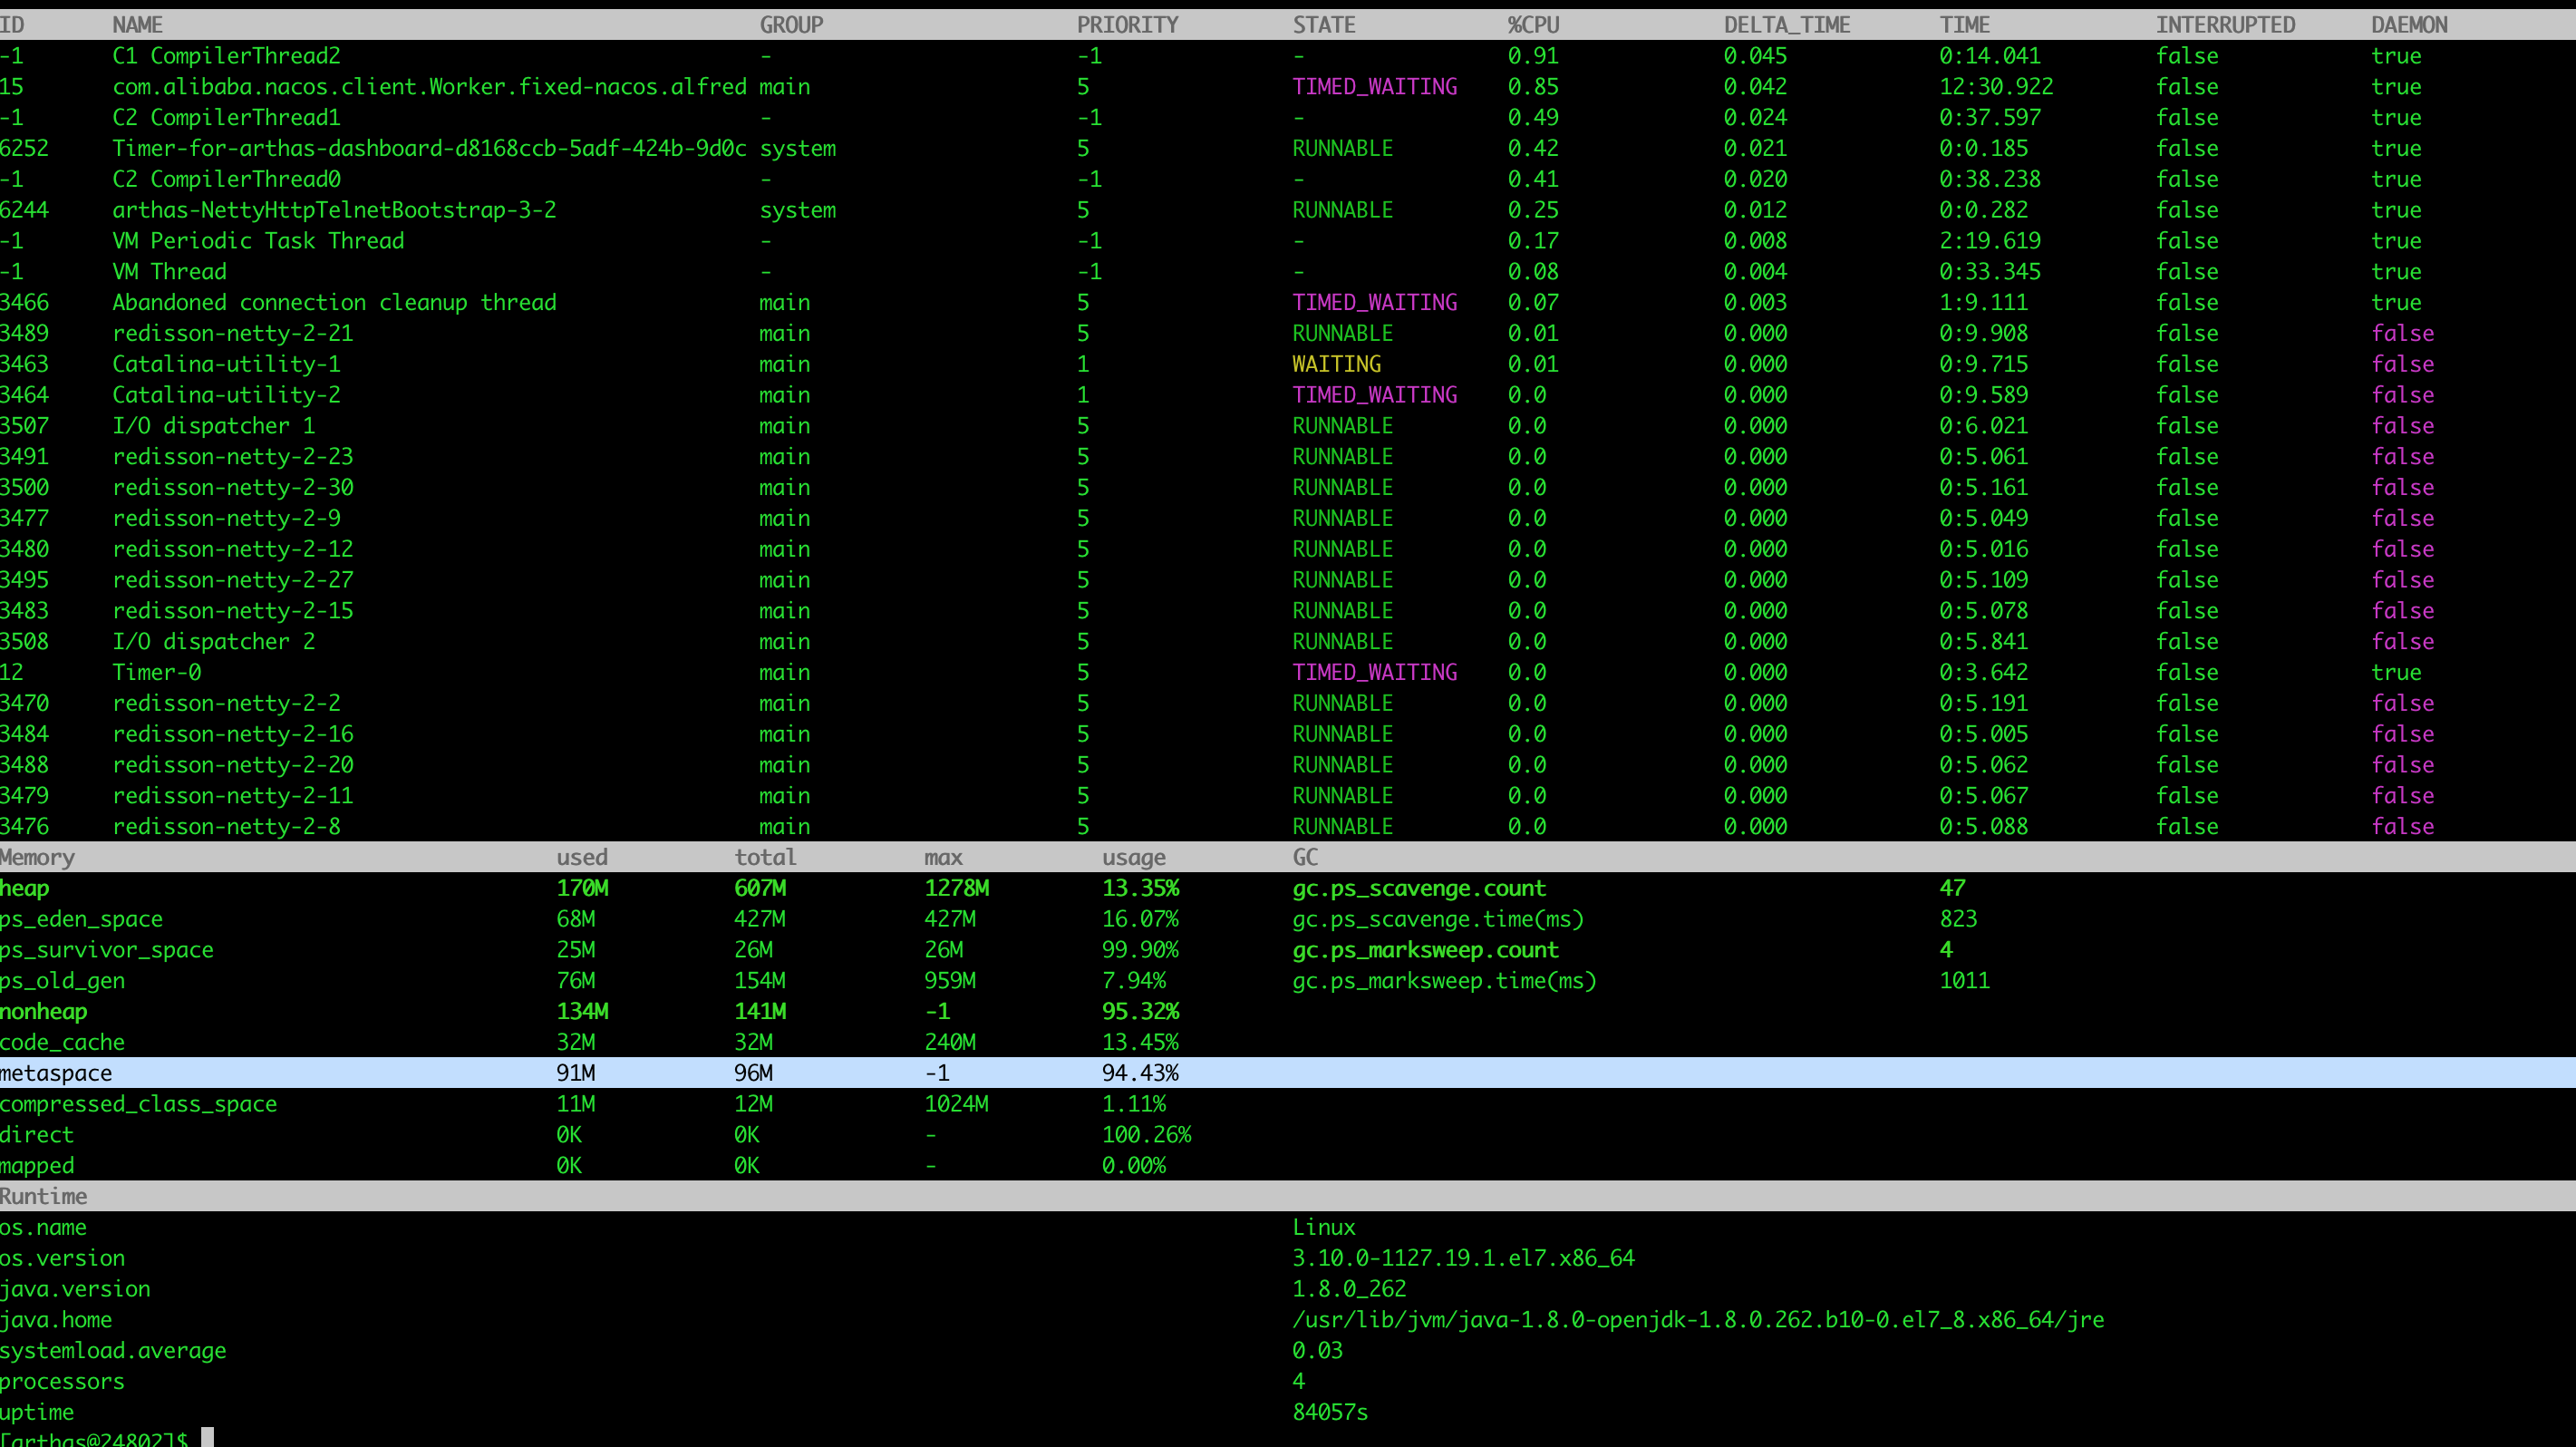Click gc.ps_scavenge.count label
The image size is (2576, 1447).
pos(1419,889)
